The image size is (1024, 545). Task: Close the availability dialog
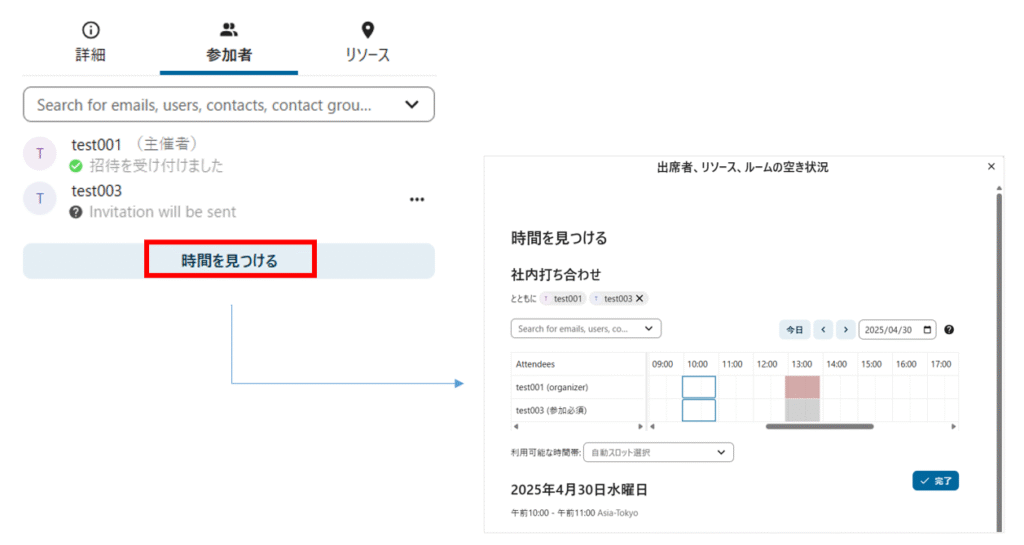click(991, 167)
